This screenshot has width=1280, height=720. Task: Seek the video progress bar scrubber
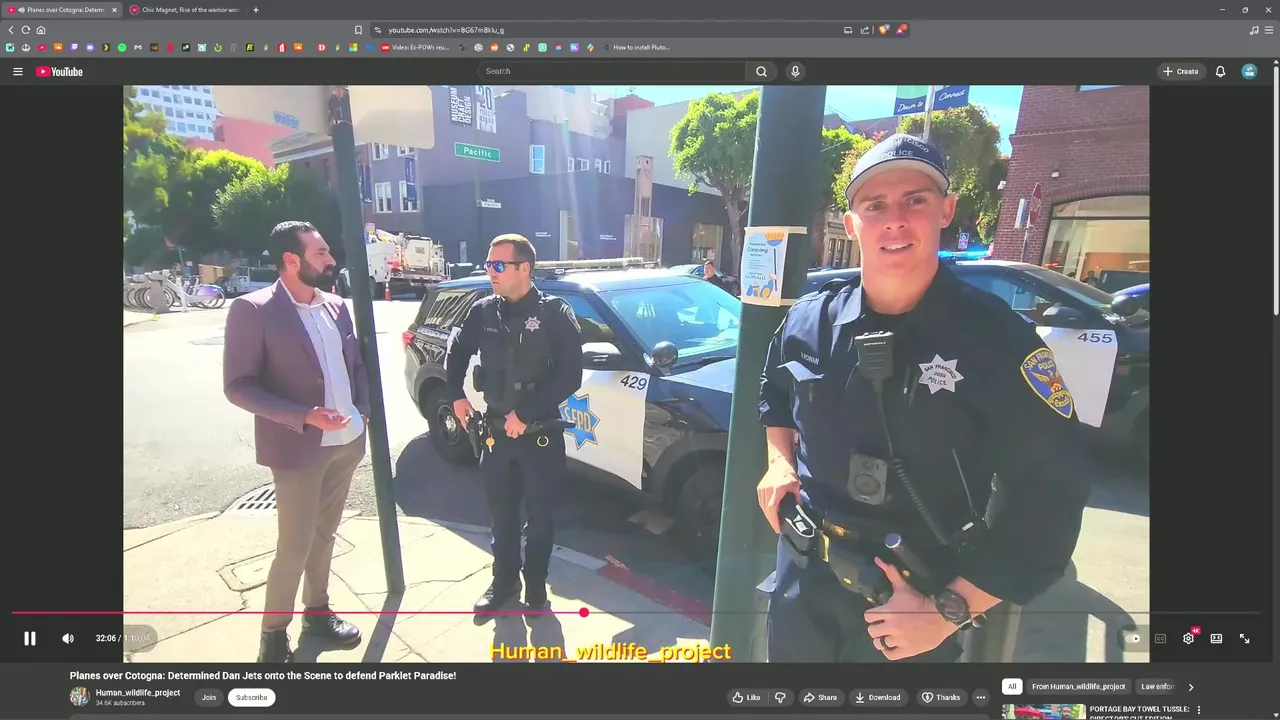point(584,612)
